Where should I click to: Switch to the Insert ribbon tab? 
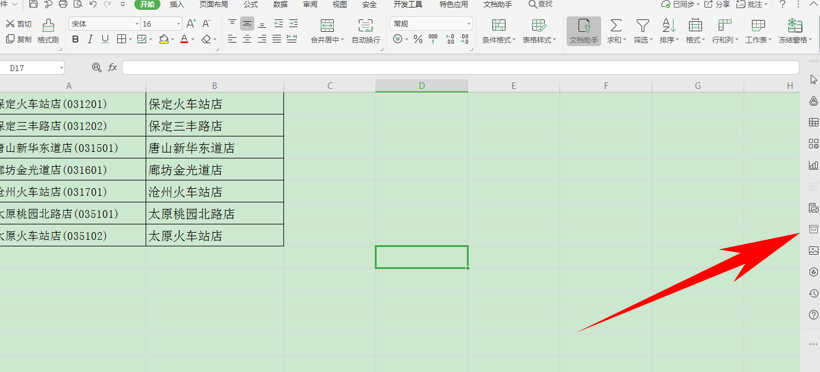177,4
